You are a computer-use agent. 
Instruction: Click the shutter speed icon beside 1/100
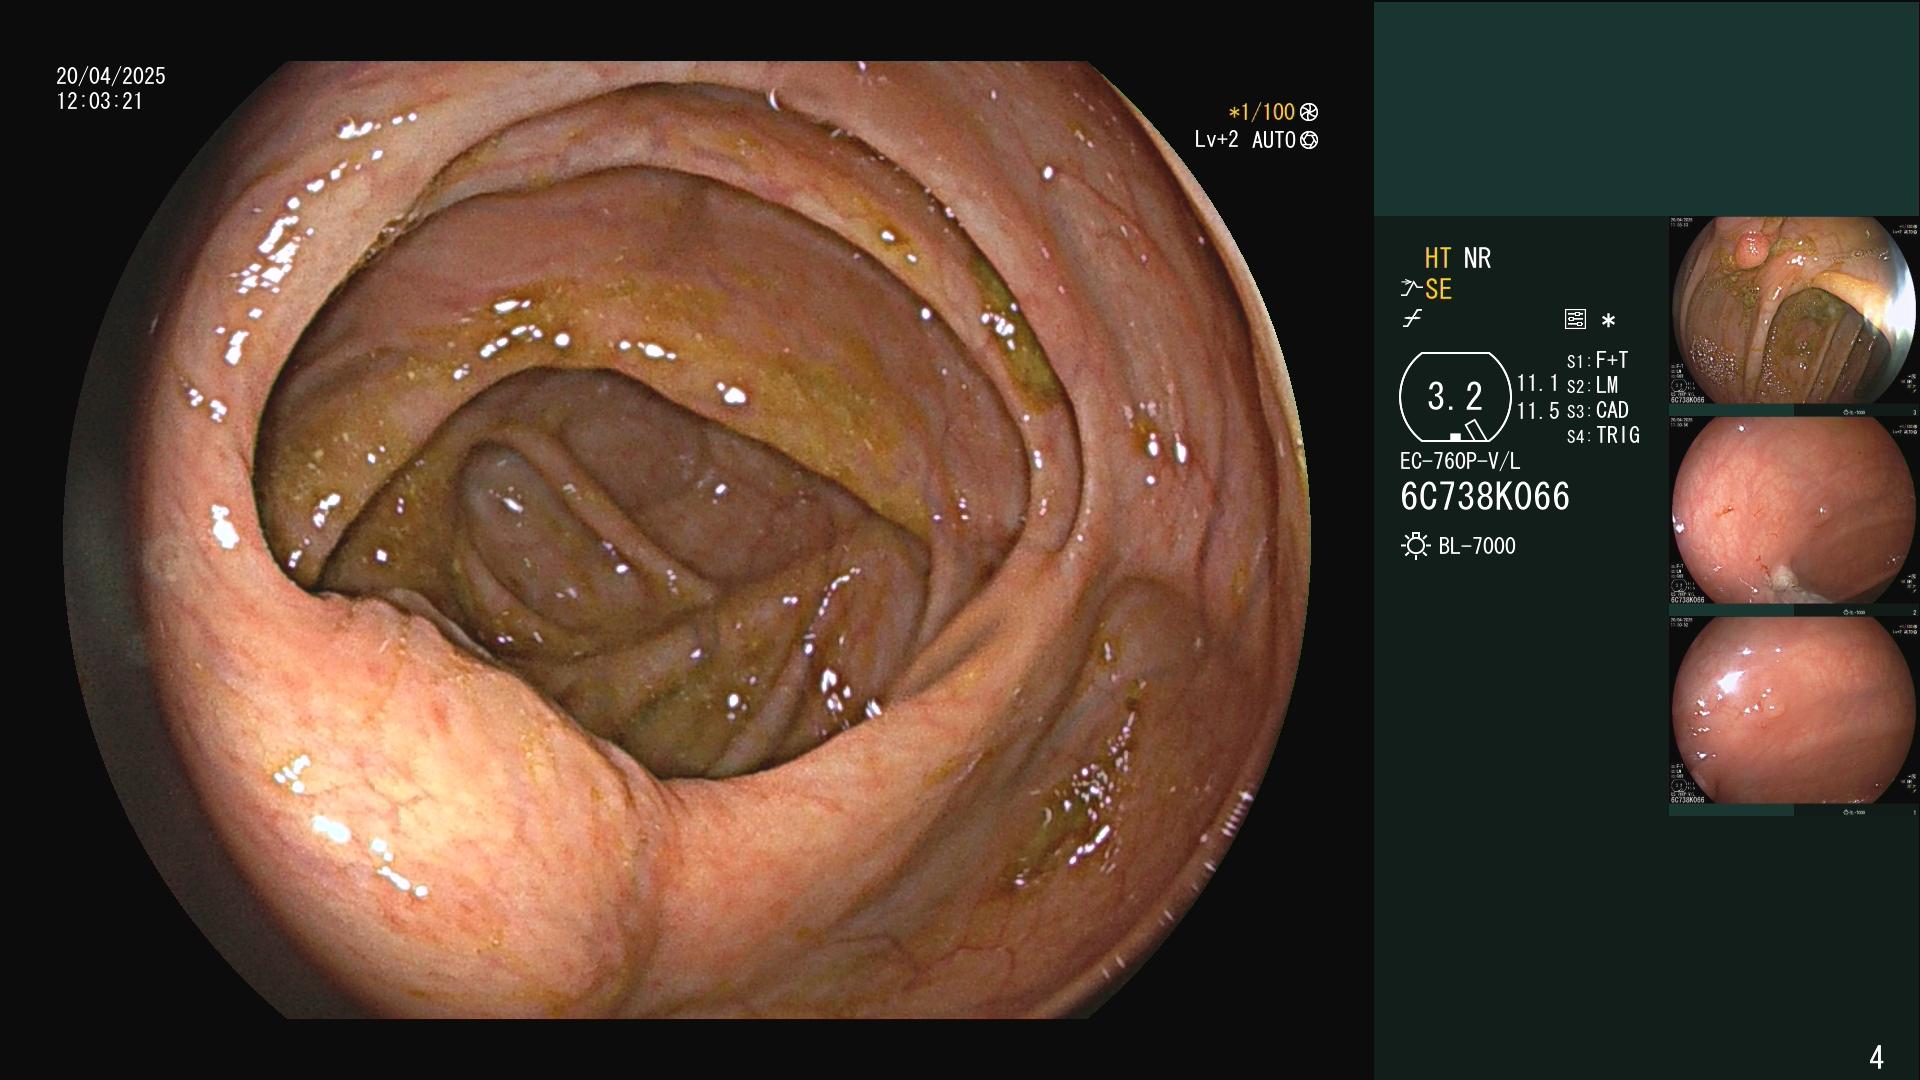(x=1309, y=112)
